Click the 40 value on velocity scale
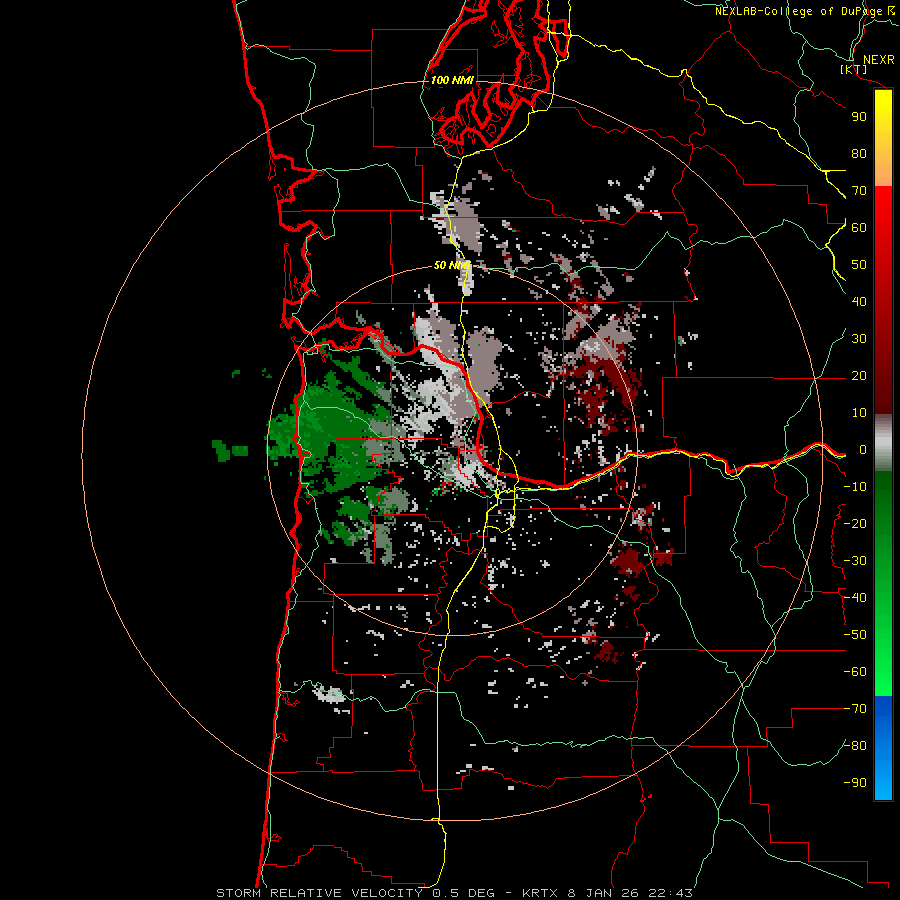 pyautogui.click(x=859, y=302)
